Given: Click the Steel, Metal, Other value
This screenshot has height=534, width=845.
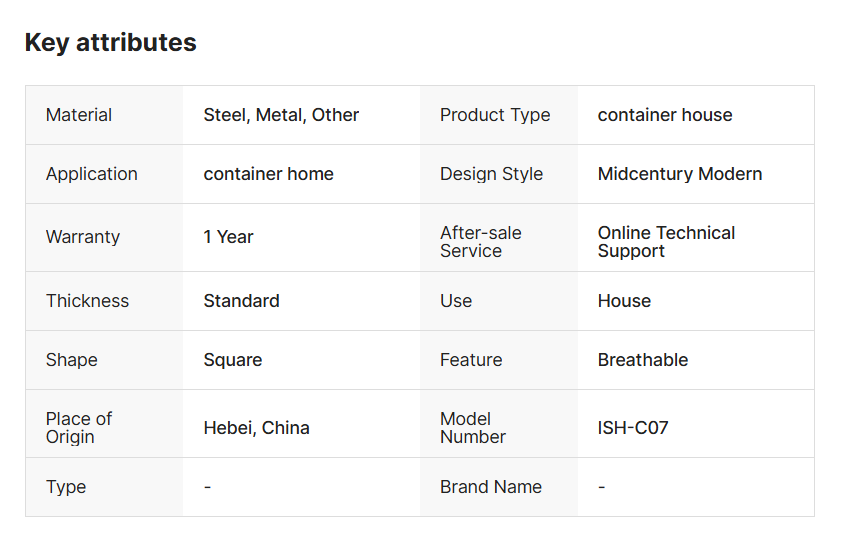Looking at the screenshot, I should tap(281, 115).
